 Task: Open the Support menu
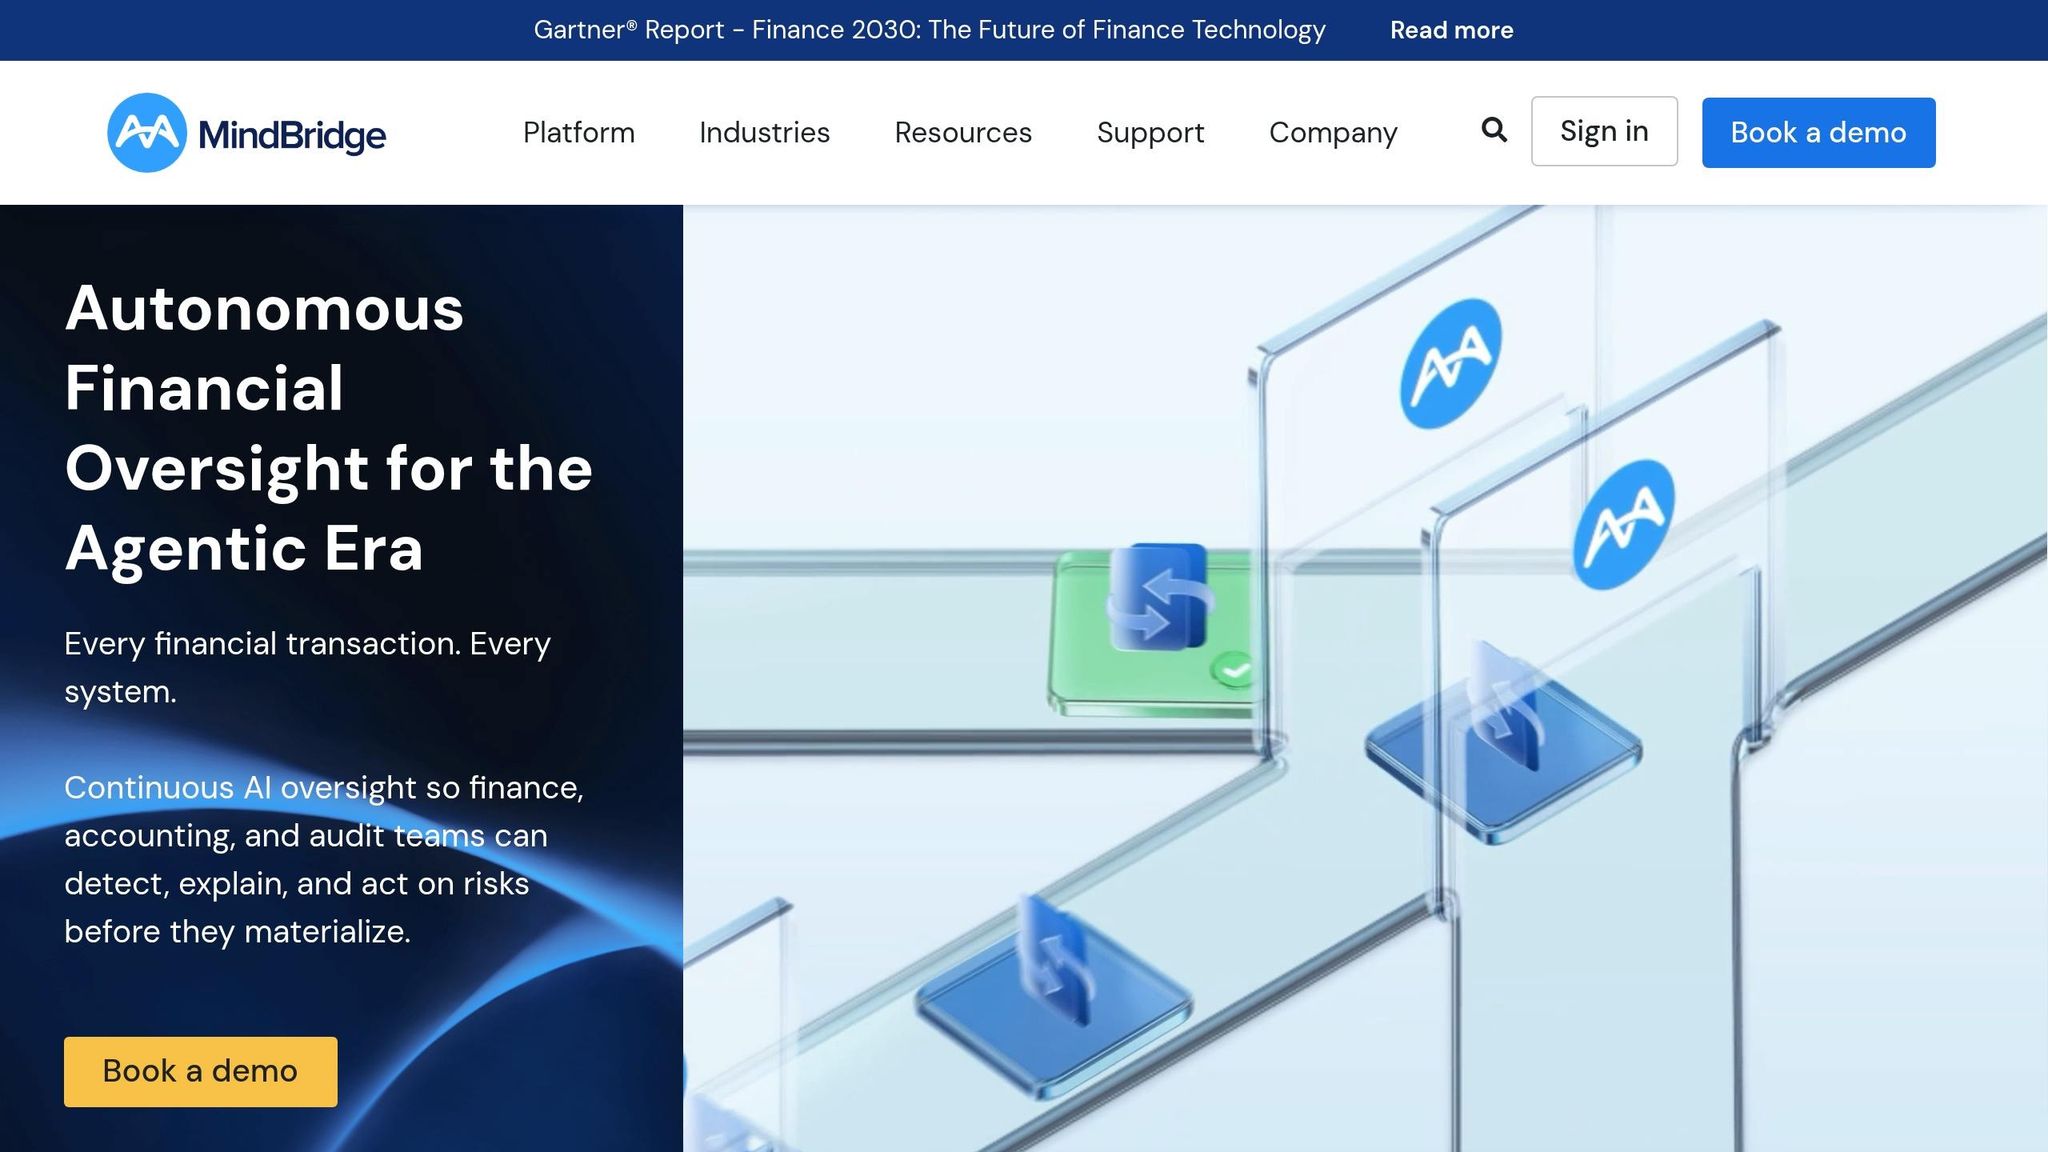tap(1150, 133)
